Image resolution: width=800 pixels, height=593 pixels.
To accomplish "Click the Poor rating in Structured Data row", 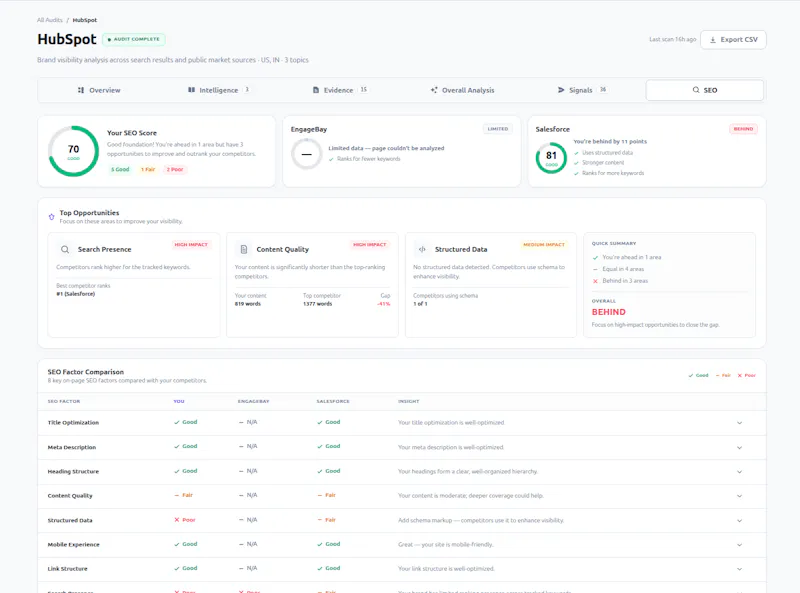I will [x=185, y=520].
